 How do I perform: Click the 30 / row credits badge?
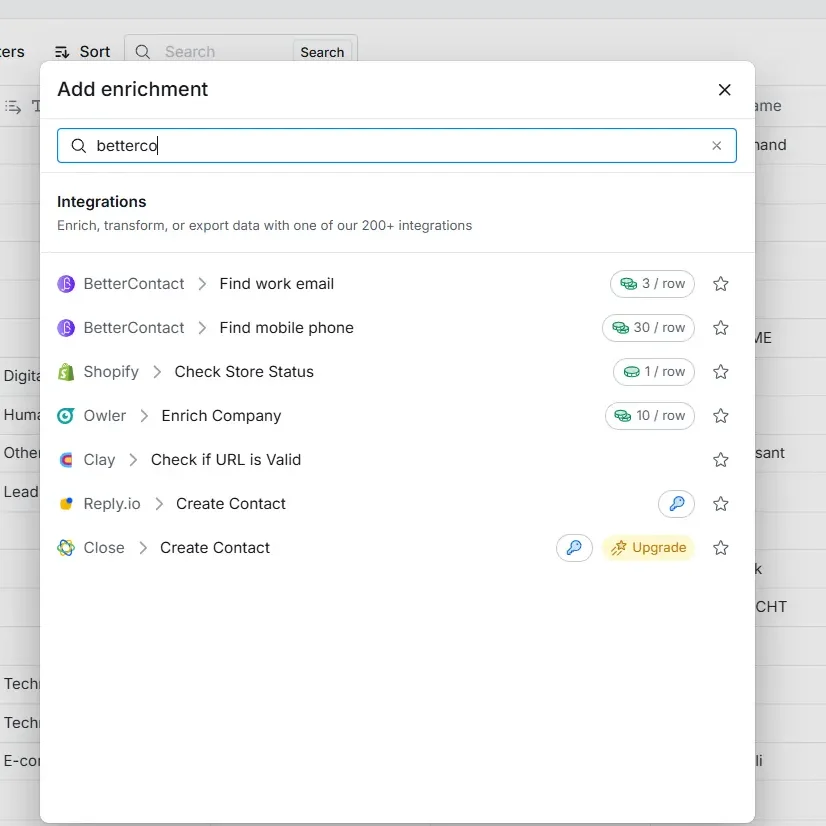coord(648,328)
